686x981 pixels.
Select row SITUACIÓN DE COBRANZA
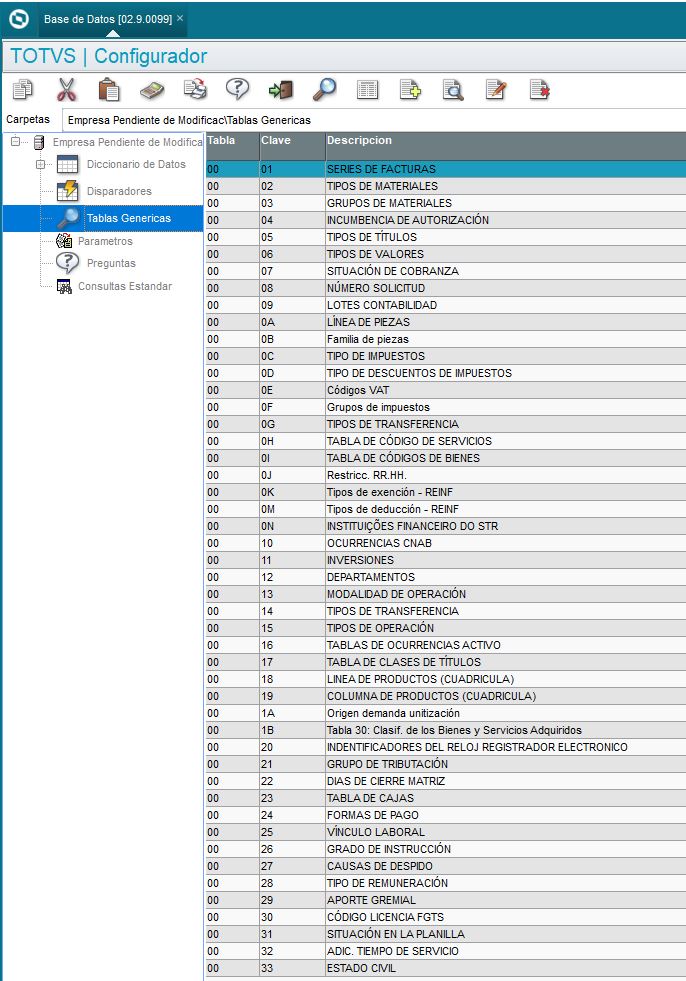[446, 271]
